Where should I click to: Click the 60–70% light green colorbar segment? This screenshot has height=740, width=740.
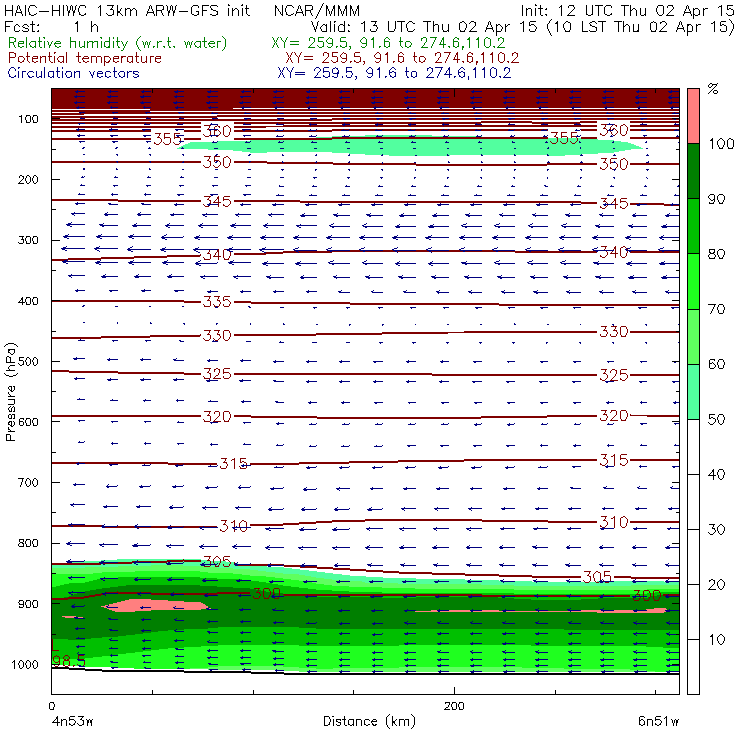click(693, 336)
